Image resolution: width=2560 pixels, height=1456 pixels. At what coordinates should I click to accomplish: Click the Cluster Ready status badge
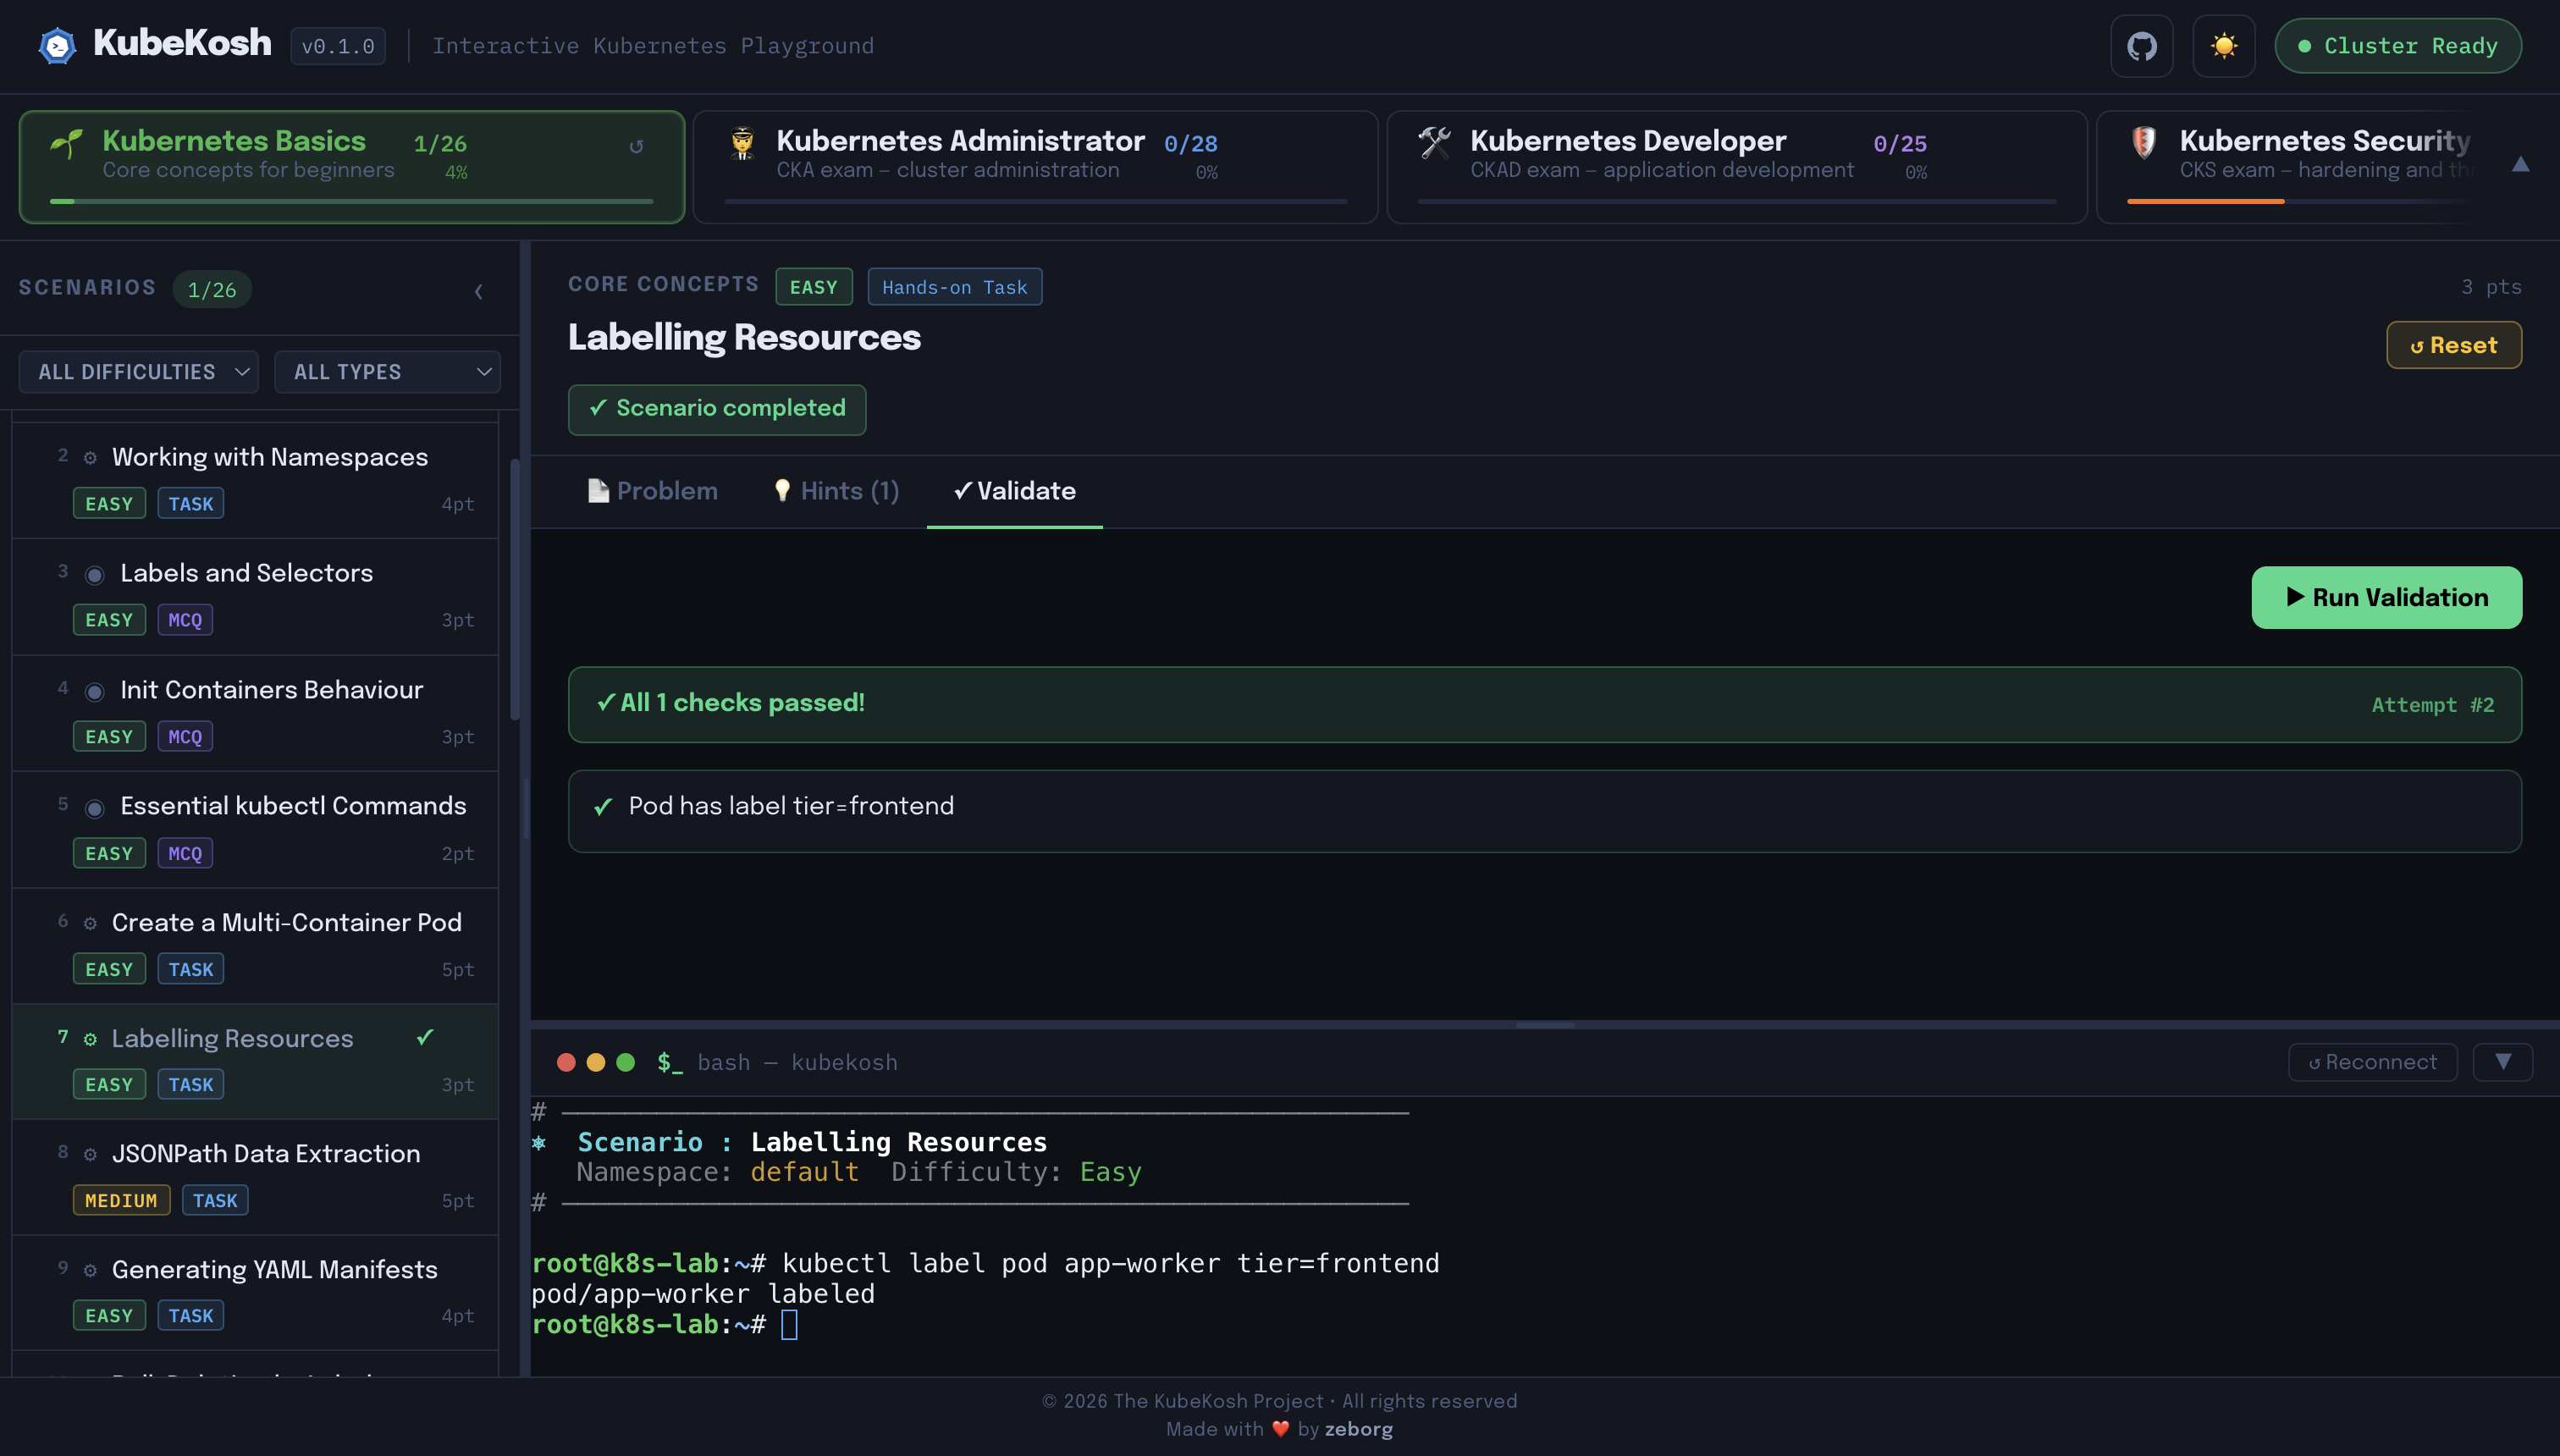[x=2397, y=46]
